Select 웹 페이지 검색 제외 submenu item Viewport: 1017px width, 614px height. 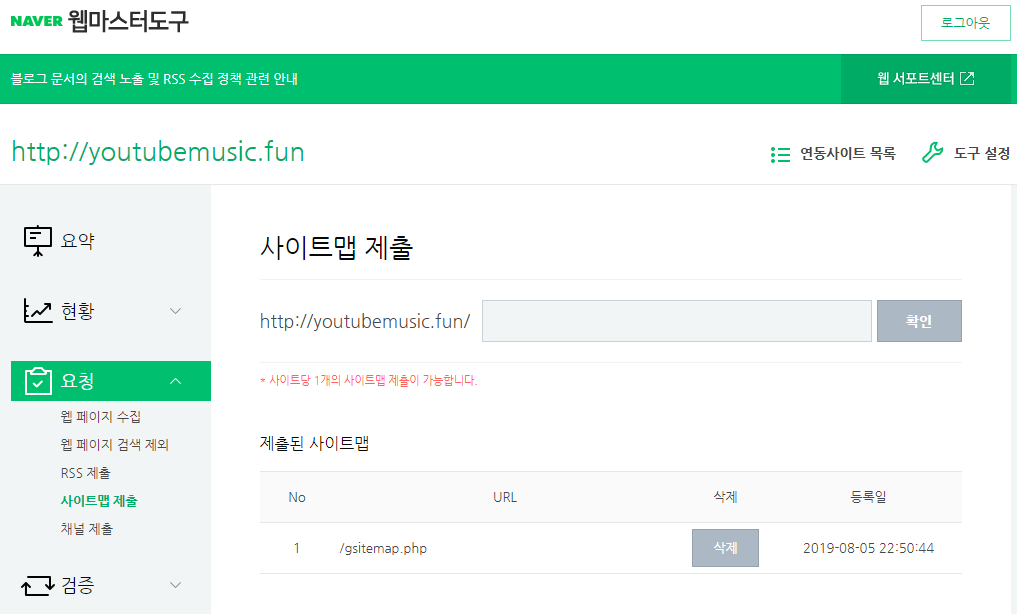tap(115, 445)
